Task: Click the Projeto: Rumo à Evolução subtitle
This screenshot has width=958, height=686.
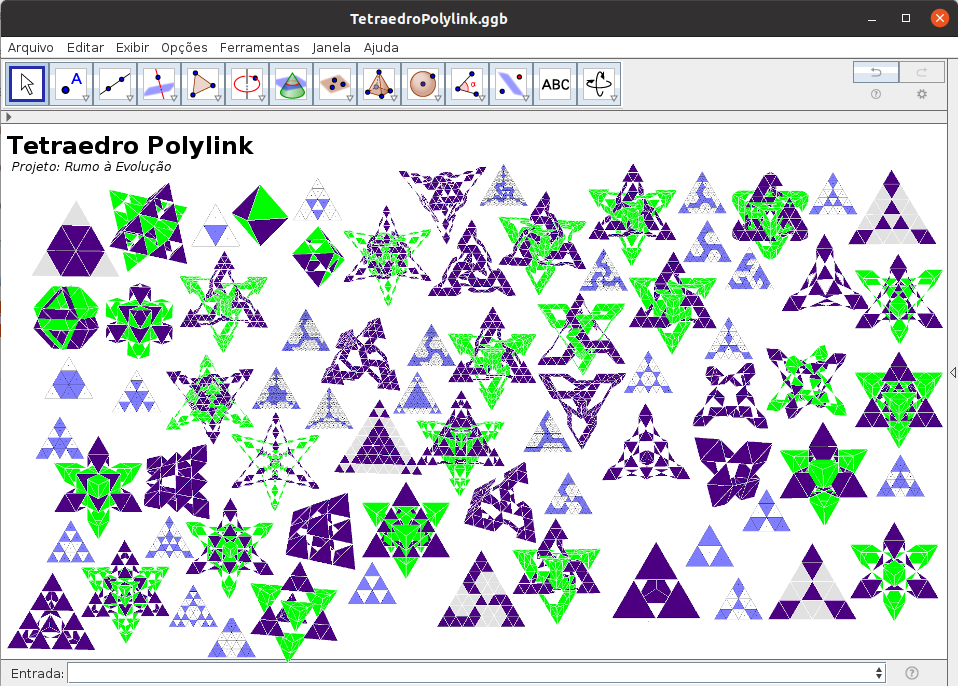Action: click(x=91, y=167)
